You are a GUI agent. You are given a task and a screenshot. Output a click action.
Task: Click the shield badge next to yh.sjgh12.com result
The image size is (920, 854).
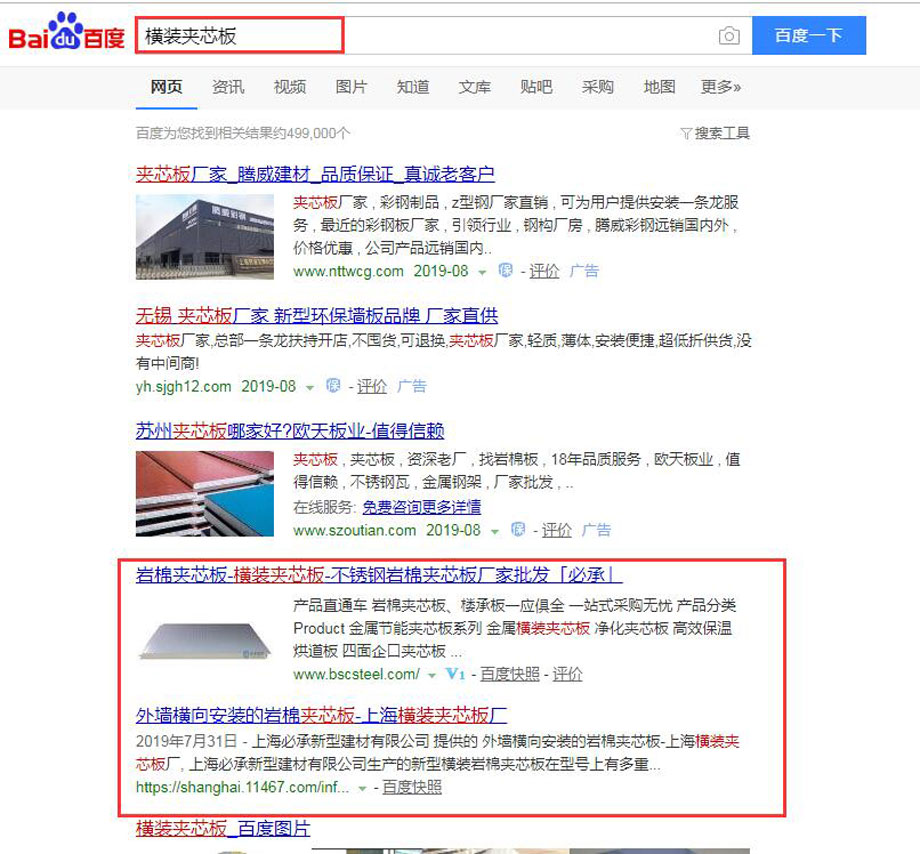pyautogui.click(x=333, y=385)
